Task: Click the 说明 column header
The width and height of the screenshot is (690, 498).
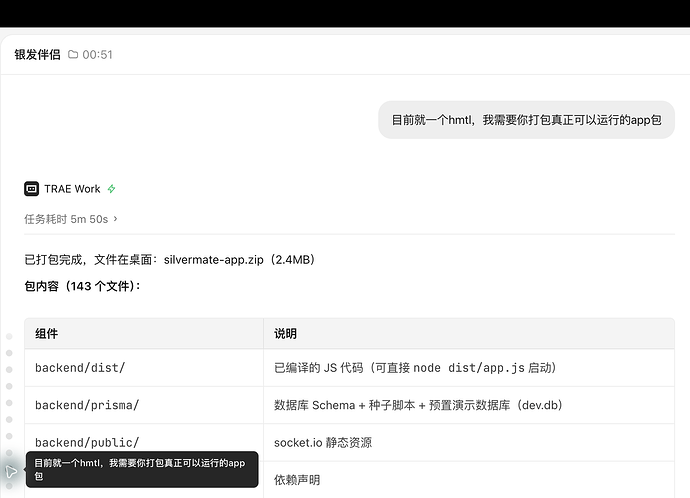Action: [469, 333]
